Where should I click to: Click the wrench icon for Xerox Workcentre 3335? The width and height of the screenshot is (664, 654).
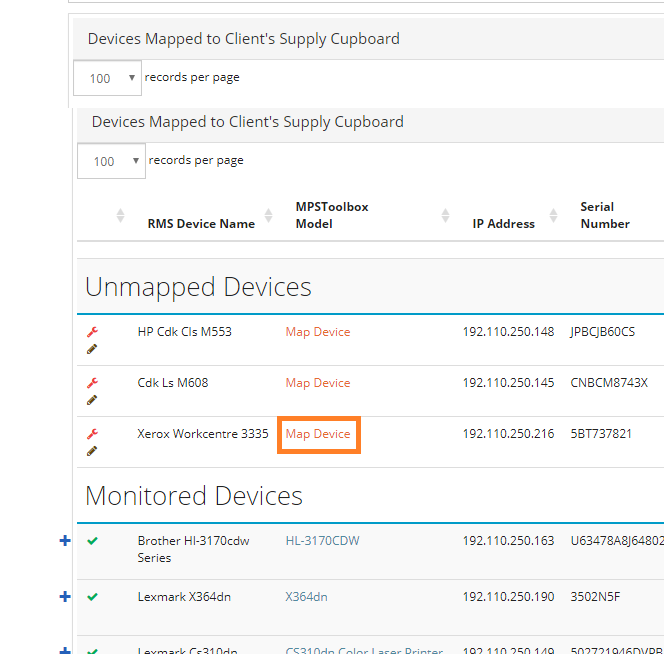(x=92, y=434)
